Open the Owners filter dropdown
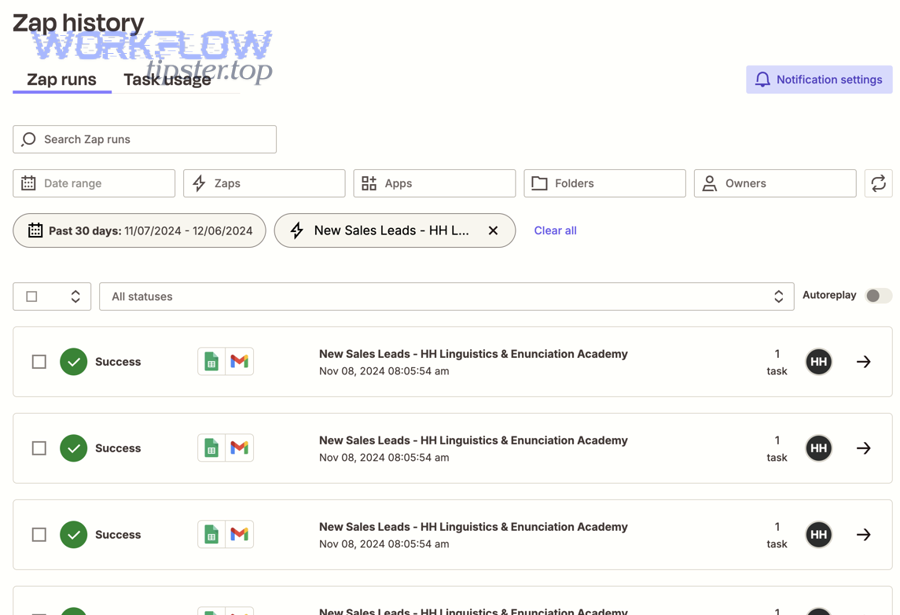The width and height of the screenshot is (900, 615). (x=775, y=183)
